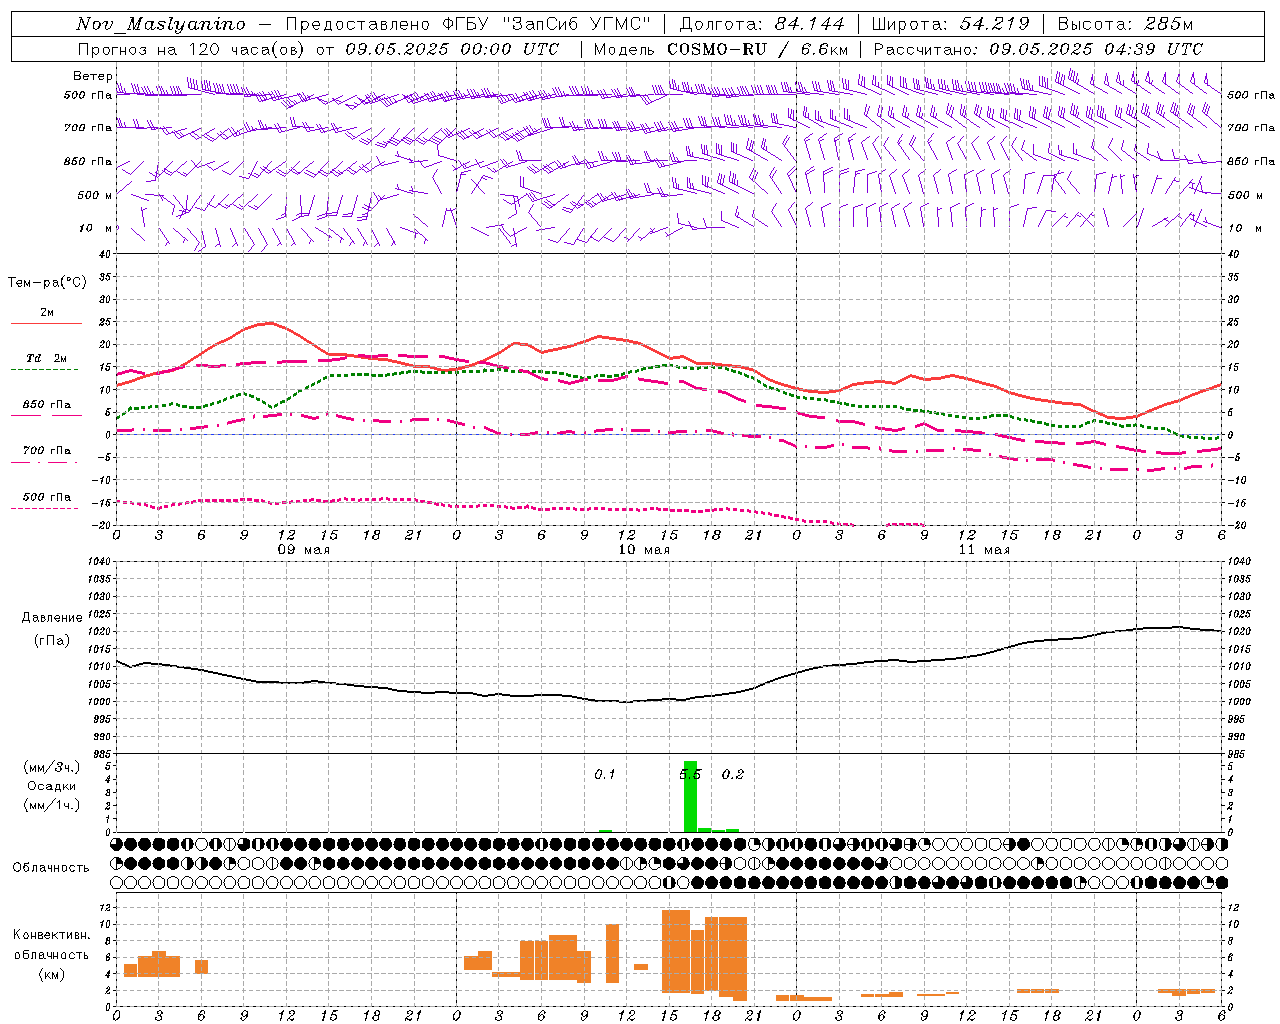Click the Nov_Maslyanino station title

point(161,24)
